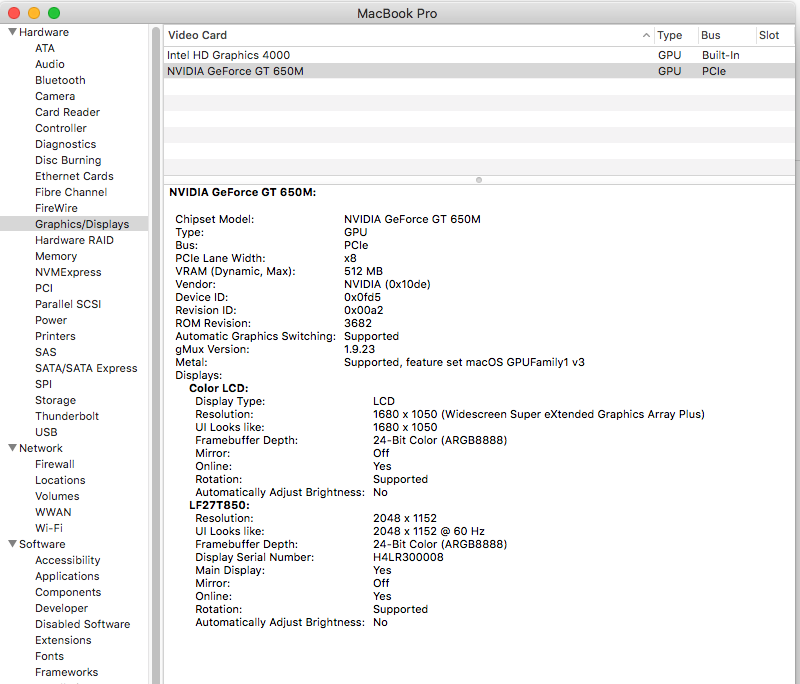
Task: Select ATA in the sidebar
Action: point(45,48)
